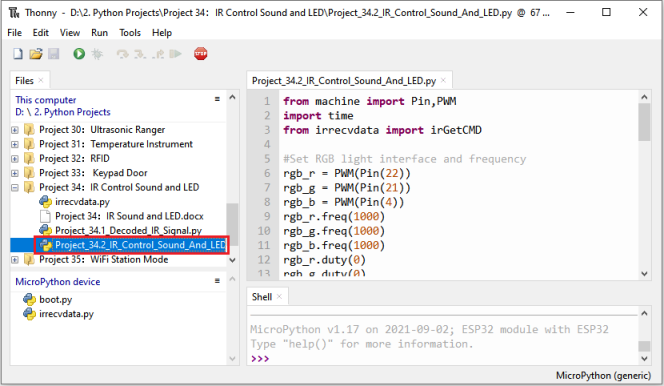This screenshot has height=386, width=664.
Task: Expand Project 30: Ultrasonic Ranger folder
Action: [x=15, y=130]
